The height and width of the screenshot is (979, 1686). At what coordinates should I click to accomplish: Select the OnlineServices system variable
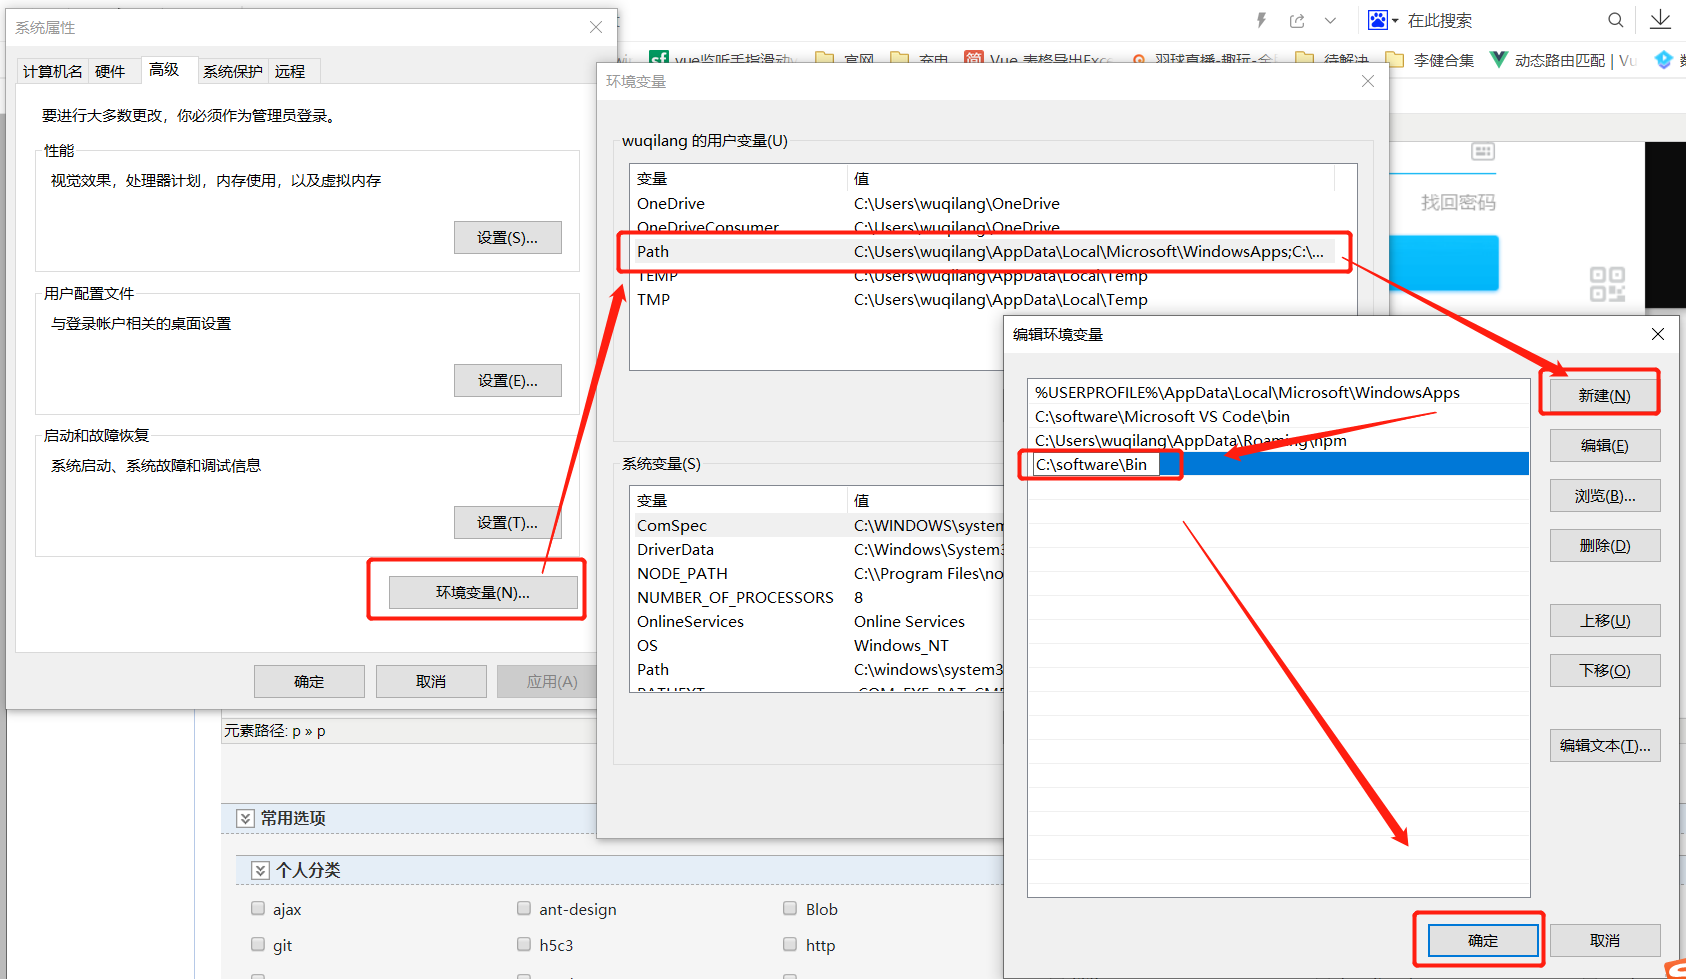(x=817, y=621)
